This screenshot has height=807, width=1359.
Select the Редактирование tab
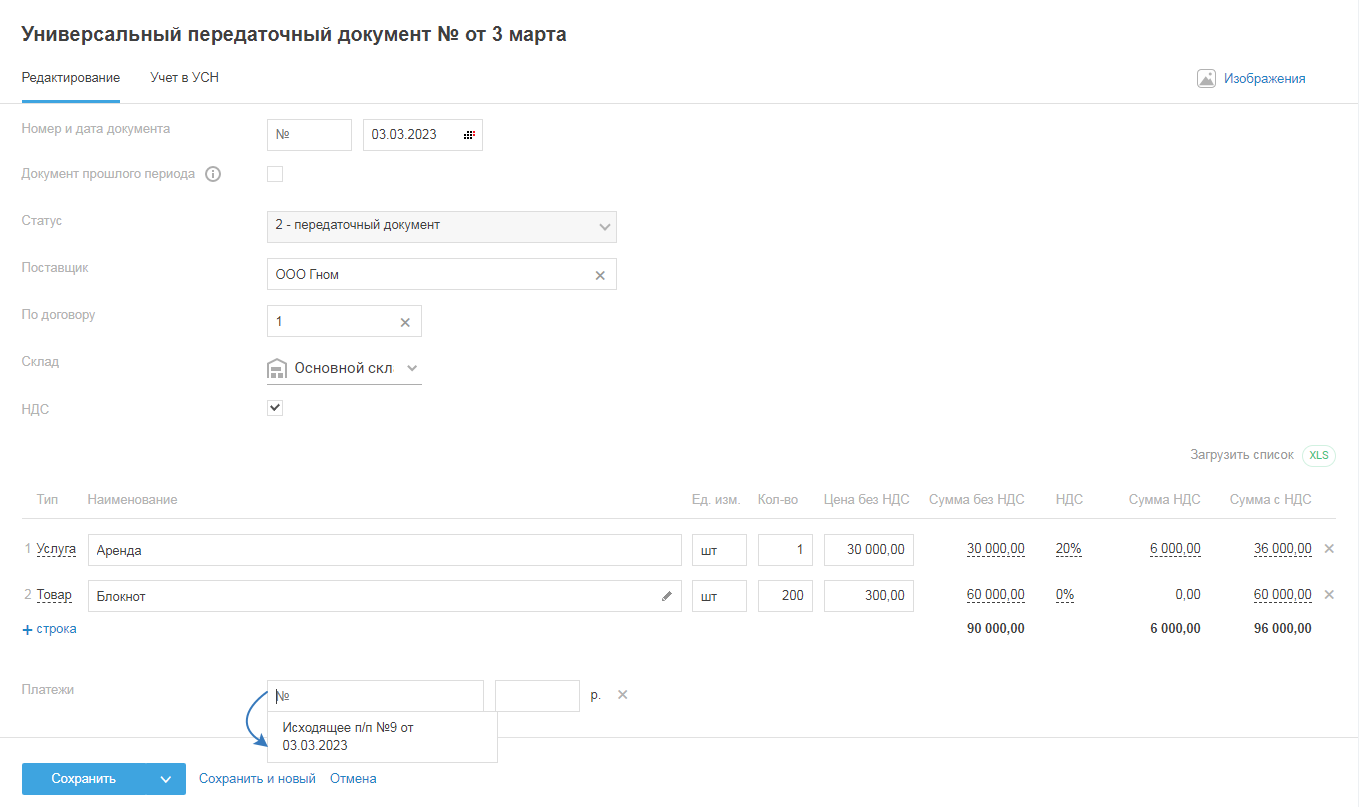pos(71,78)
